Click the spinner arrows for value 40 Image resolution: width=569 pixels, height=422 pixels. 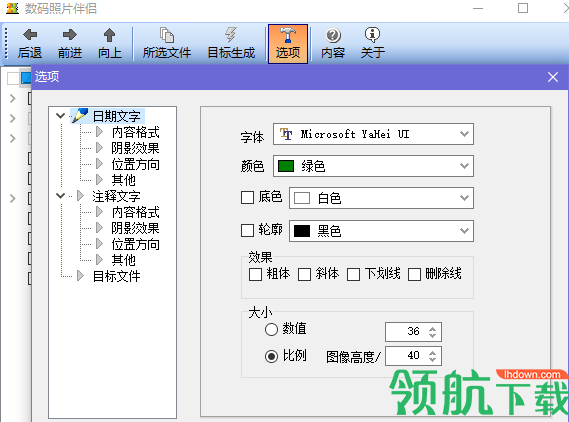(432, 356)
